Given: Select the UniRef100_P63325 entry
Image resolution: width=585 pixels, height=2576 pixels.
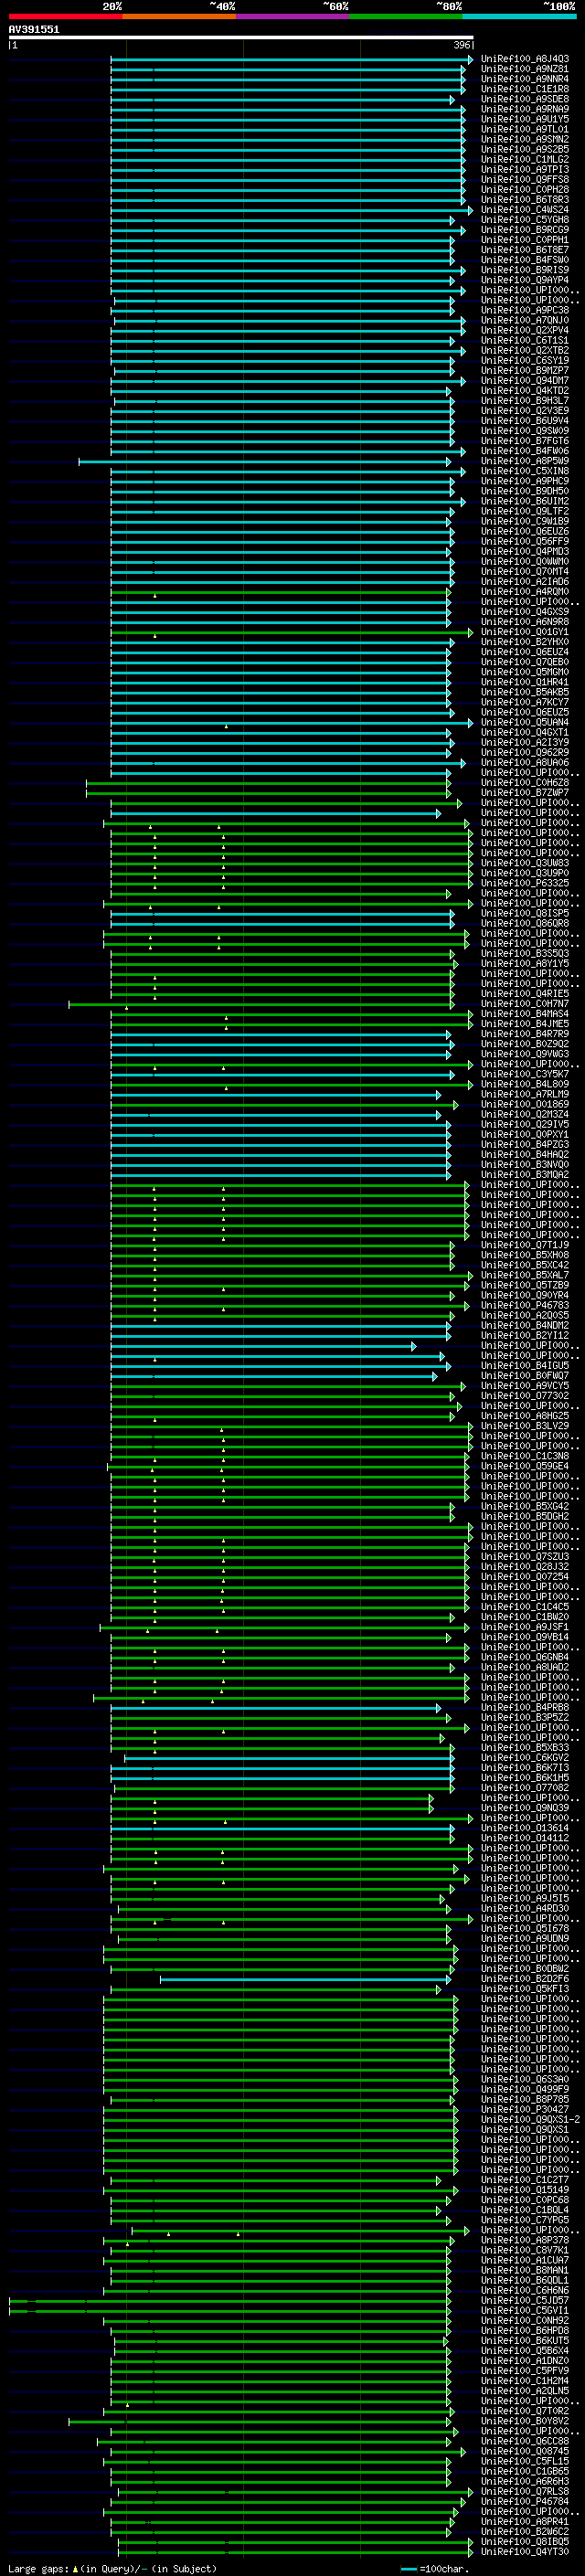Looking at the screenshot, I should click(525, 883).
